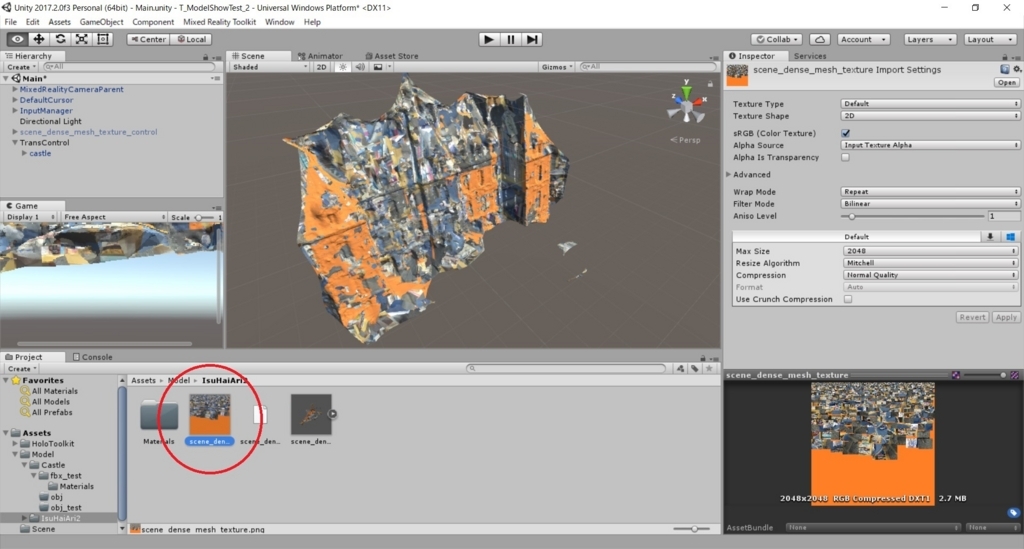This screenshot has width=1024, height=549.
Task: Toggle scene lighting sun icon
Action: [x=342, y=67]
